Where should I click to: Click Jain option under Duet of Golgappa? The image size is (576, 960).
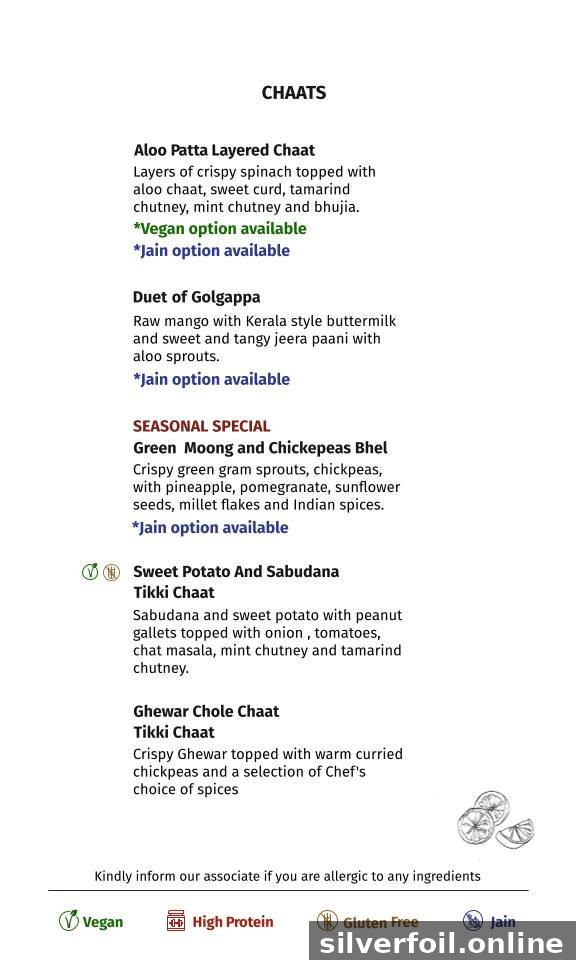[211, 379]
